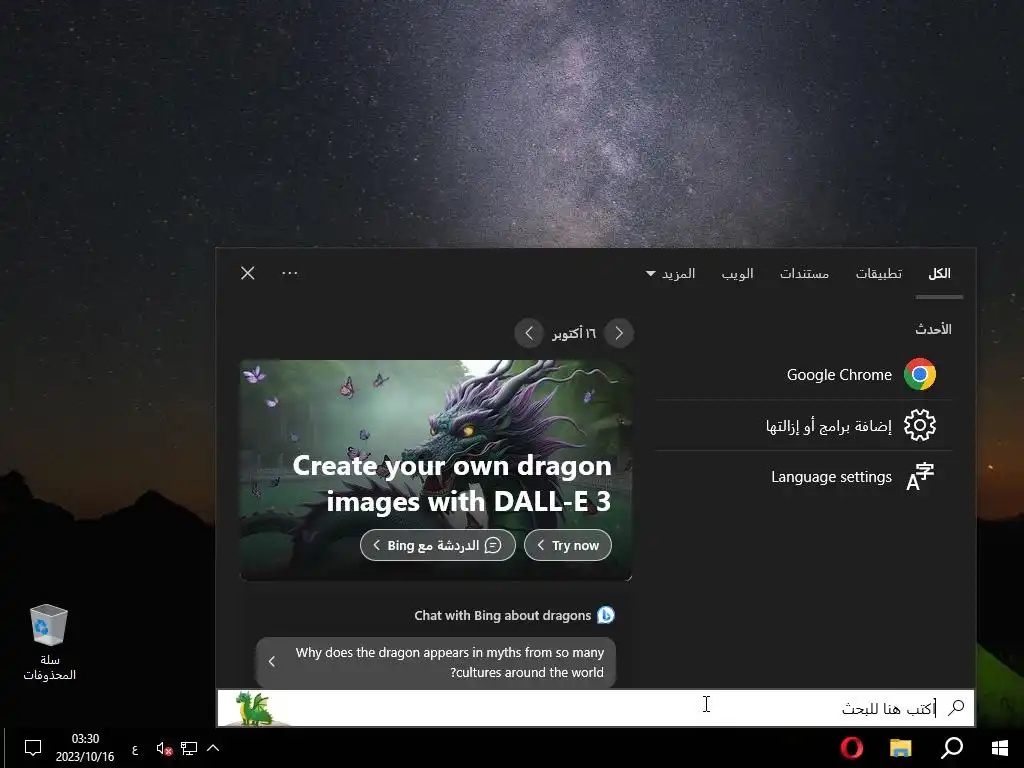1024x768 pixels.
Task: Click the Try now button
Action: [568, 545]
